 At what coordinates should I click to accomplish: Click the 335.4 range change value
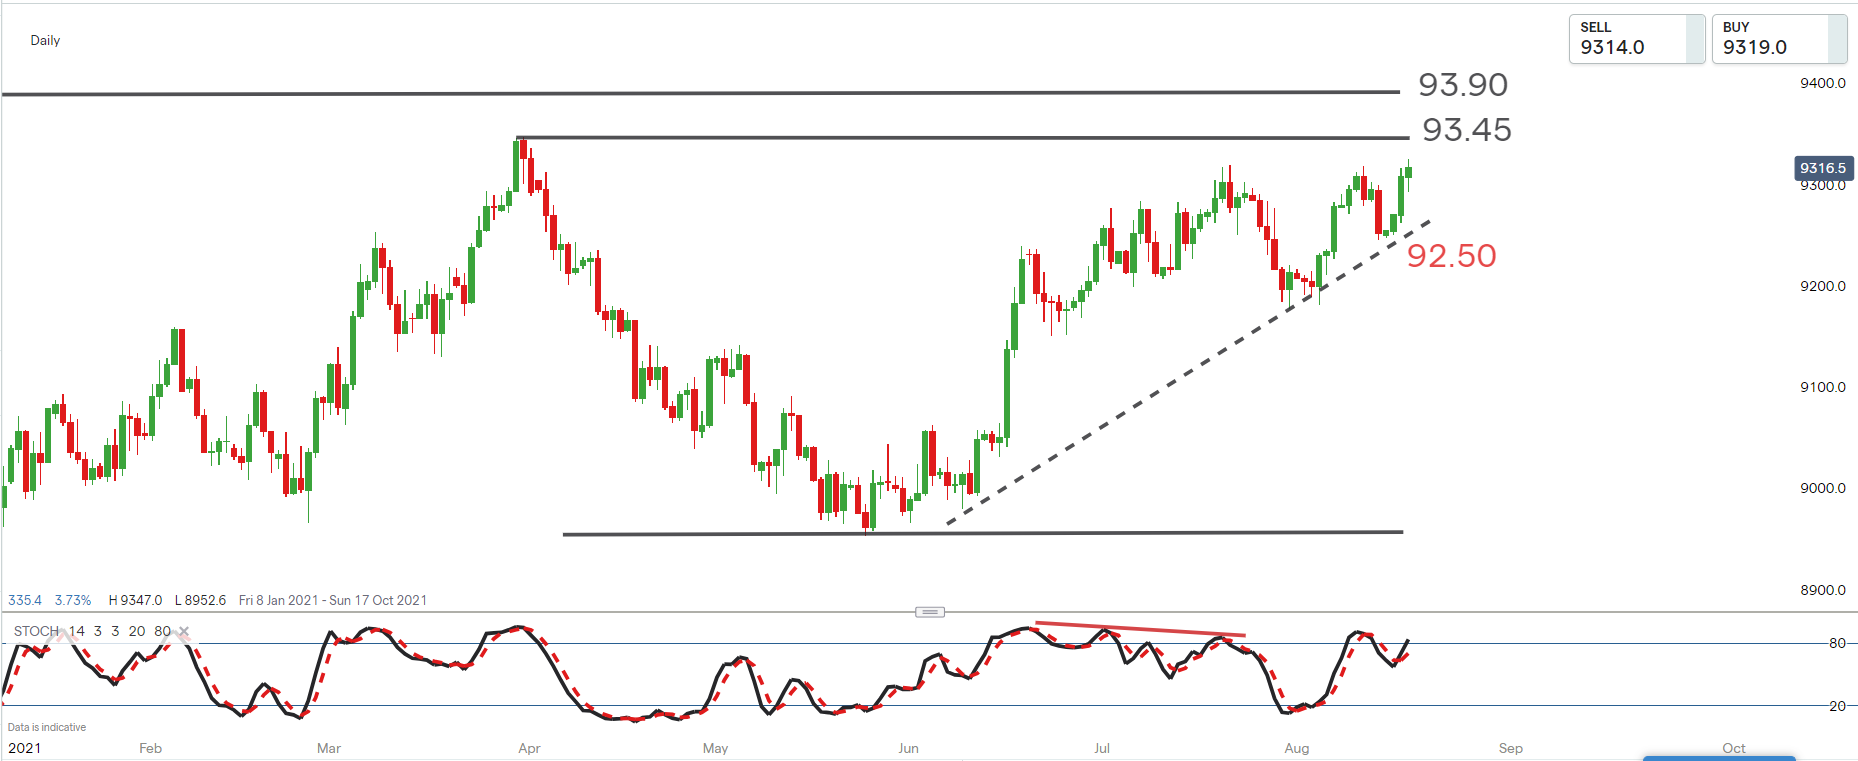[25, 600]
